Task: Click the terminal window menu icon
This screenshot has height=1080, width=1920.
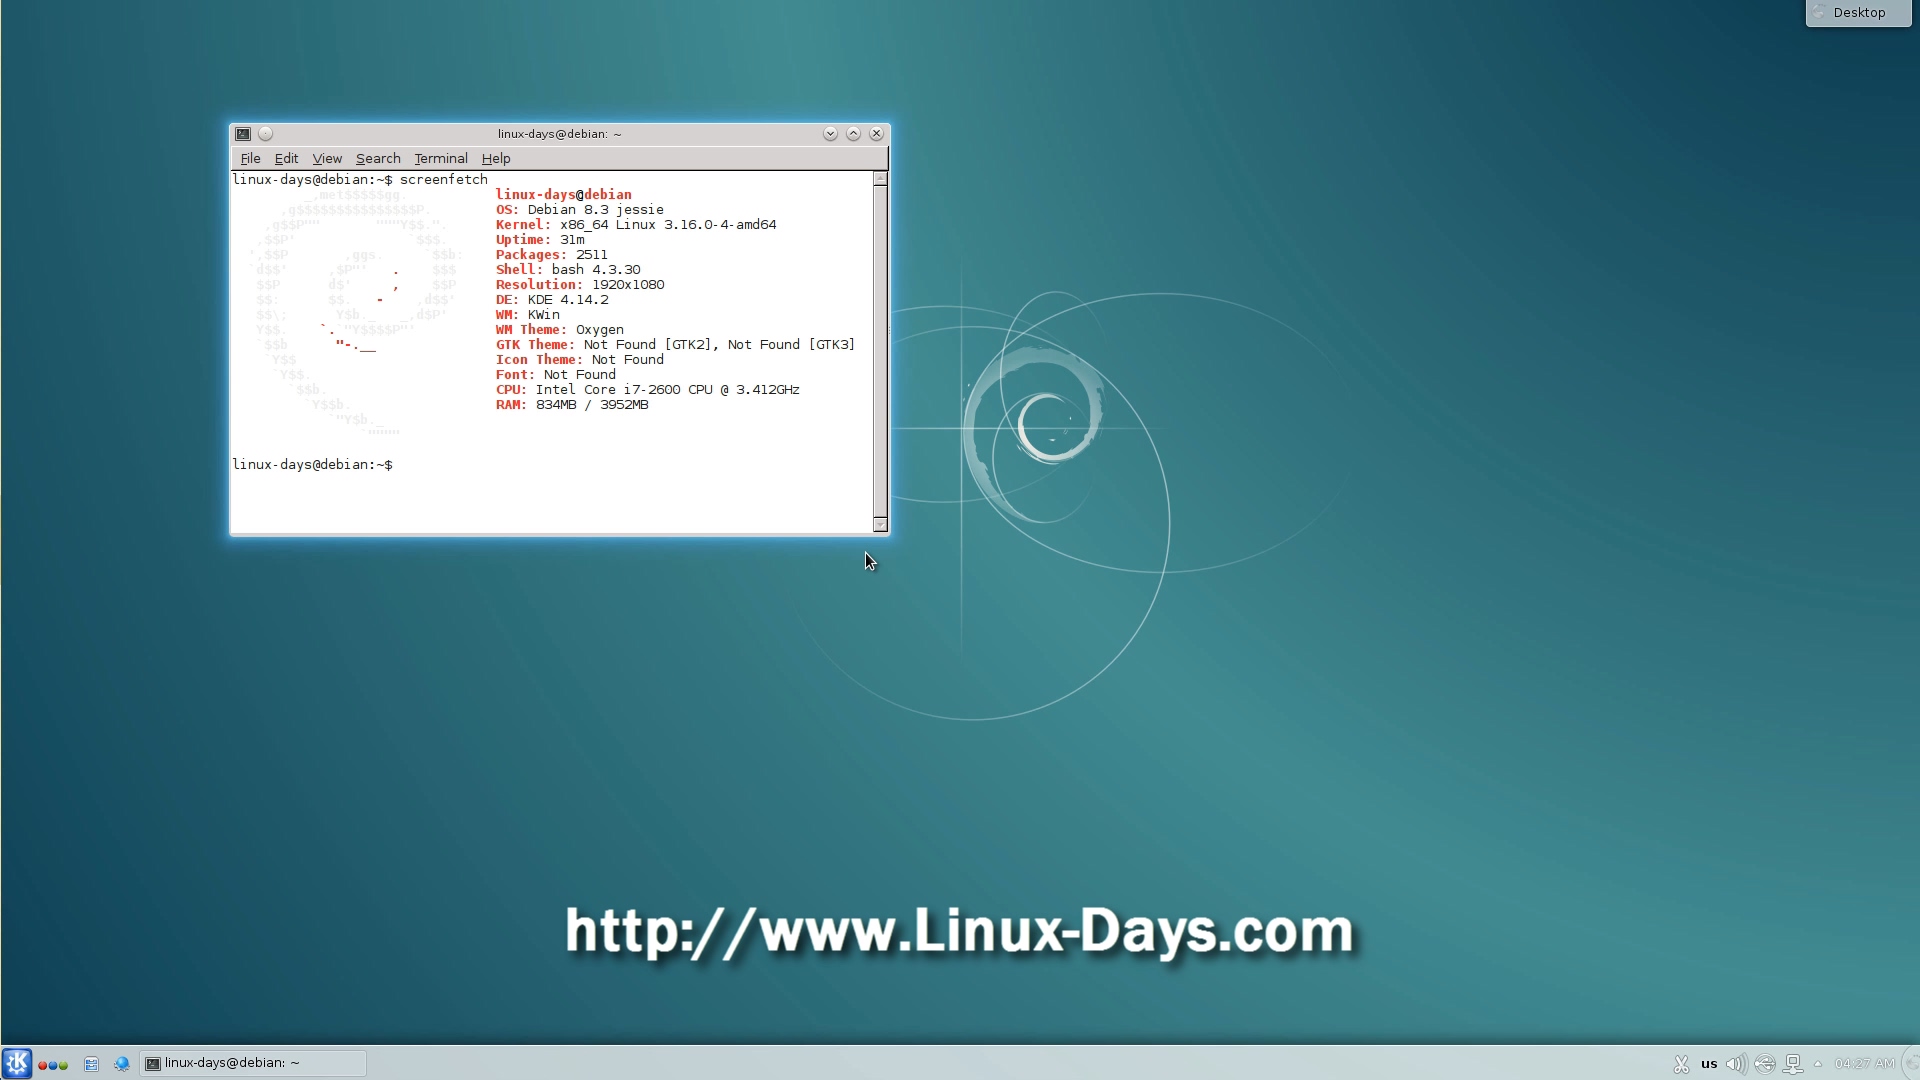Action: point(243,134)
